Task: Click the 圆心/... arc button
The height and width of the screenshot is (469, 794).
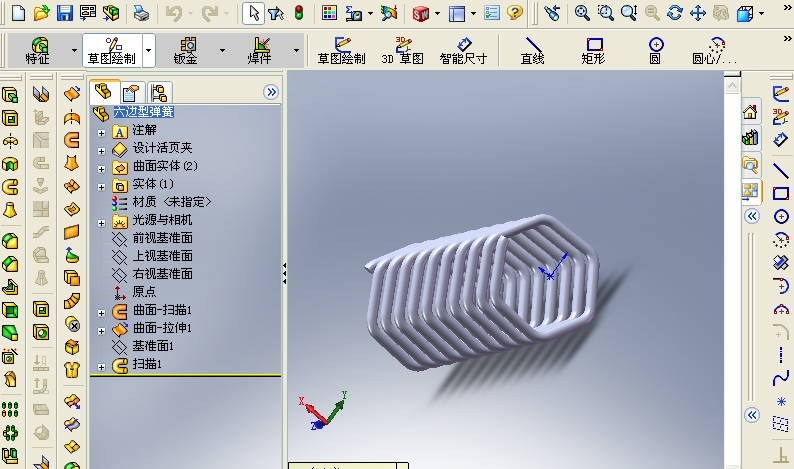Action: 714,51
